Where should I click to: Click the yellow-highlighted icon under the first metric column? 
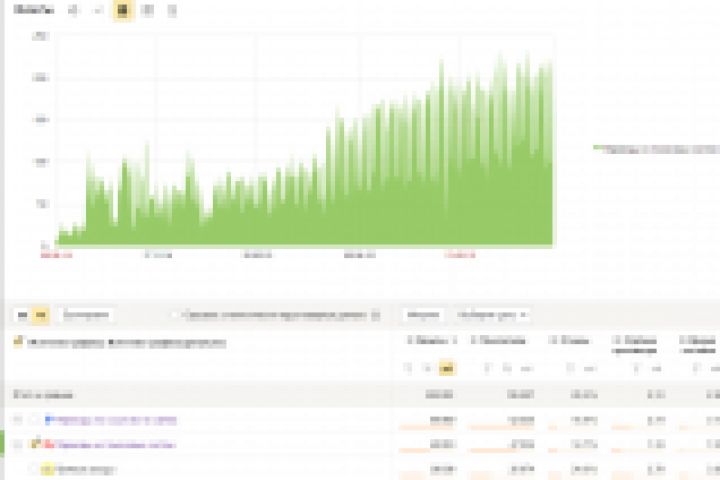[447, 368]
